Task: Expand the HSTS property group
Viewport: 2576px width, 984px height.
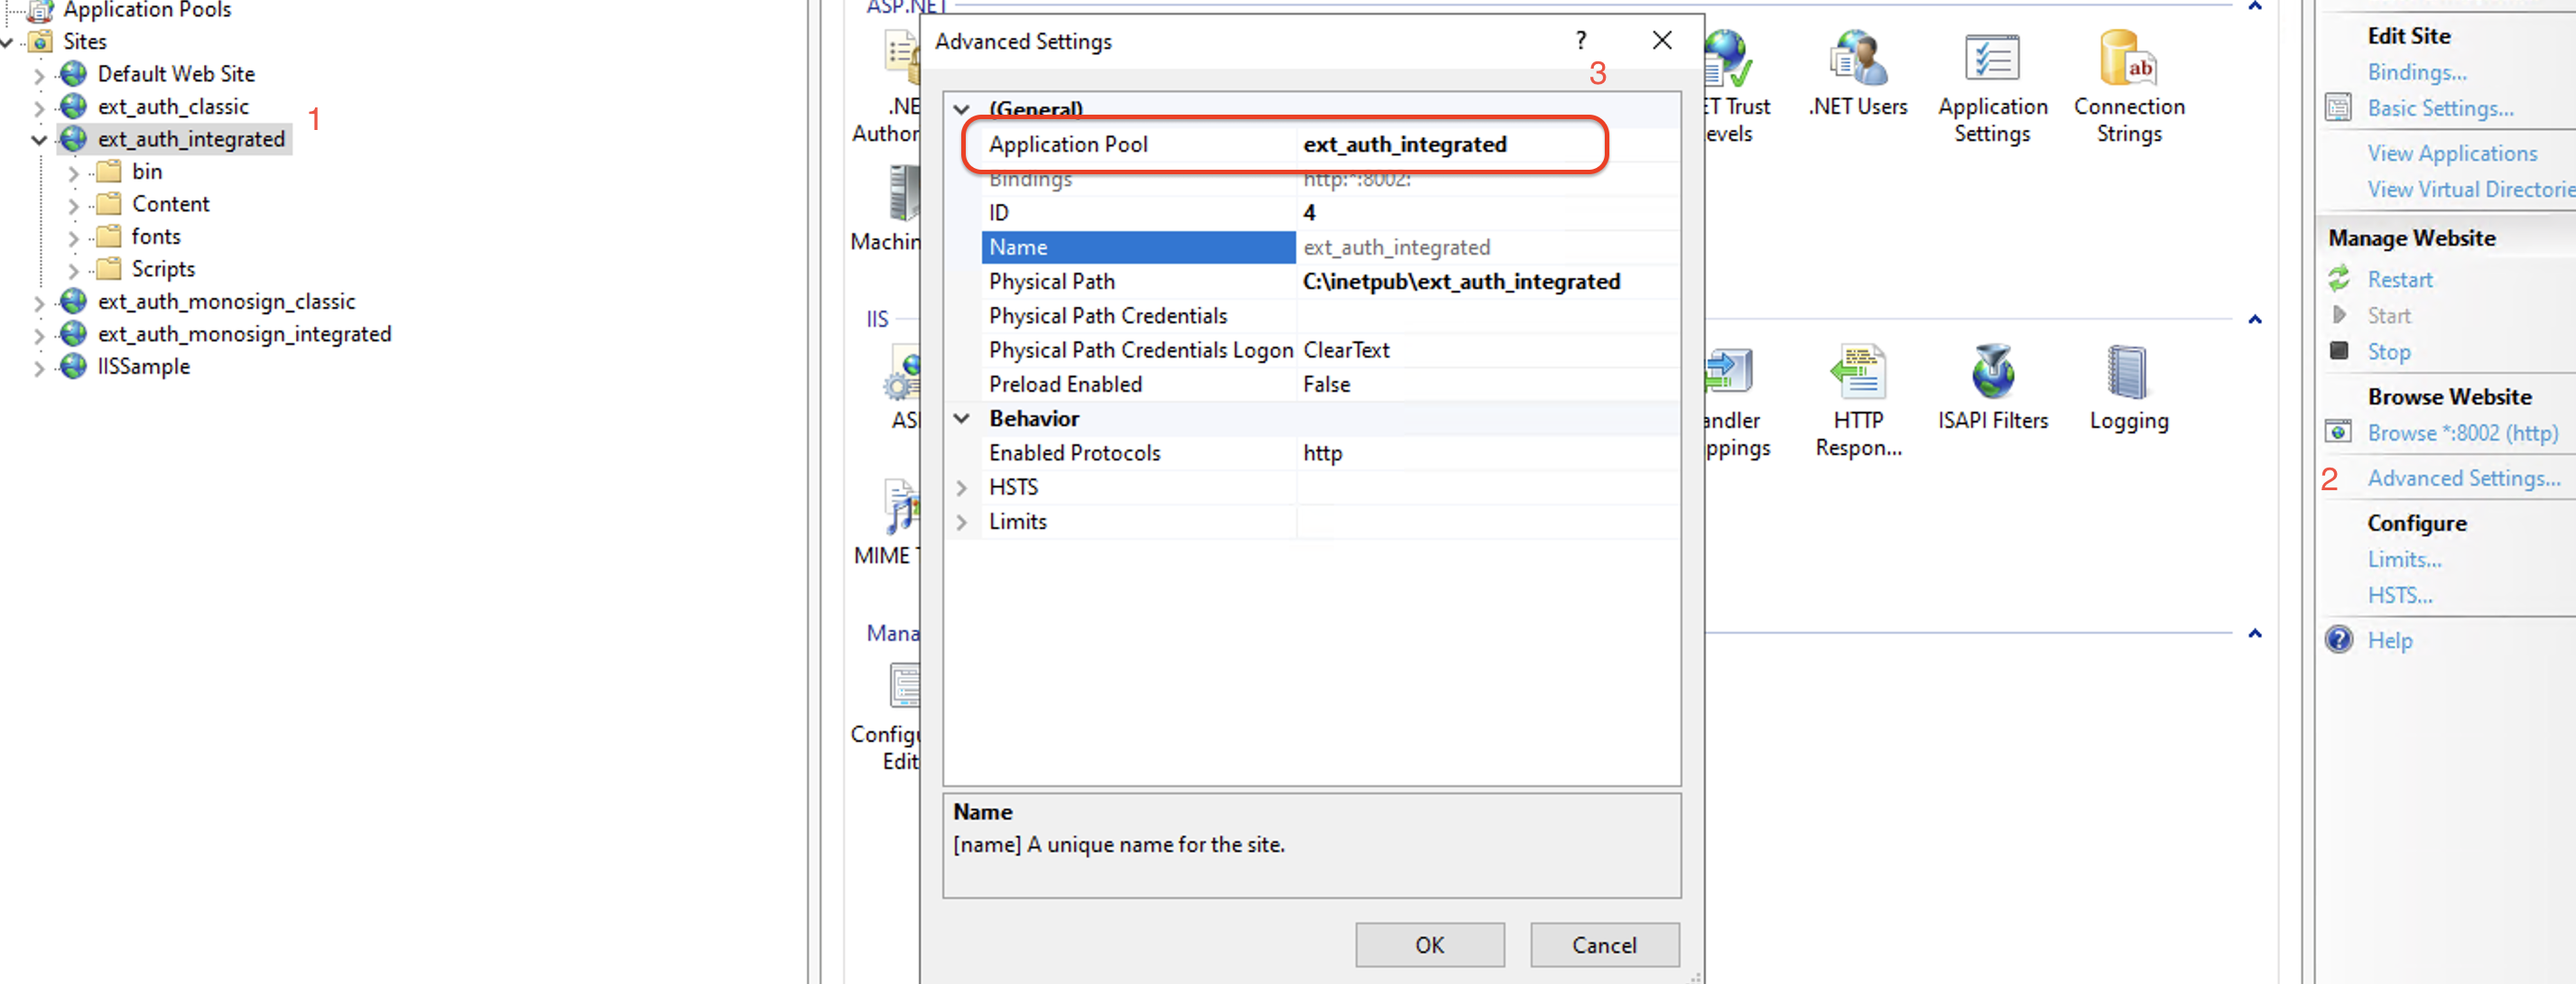Action: pos(961,488)
